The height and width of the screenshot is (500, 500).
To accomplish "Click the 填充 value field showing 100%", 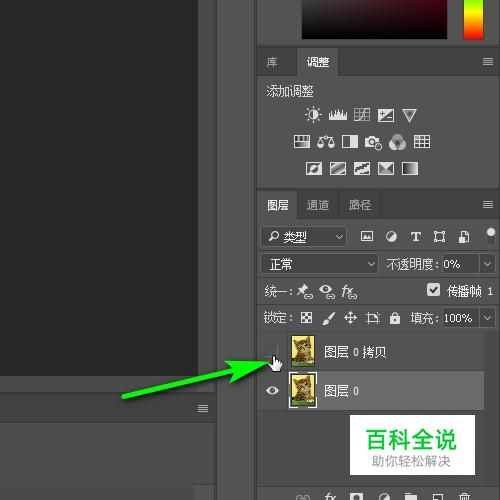I will tap(461, 318).
